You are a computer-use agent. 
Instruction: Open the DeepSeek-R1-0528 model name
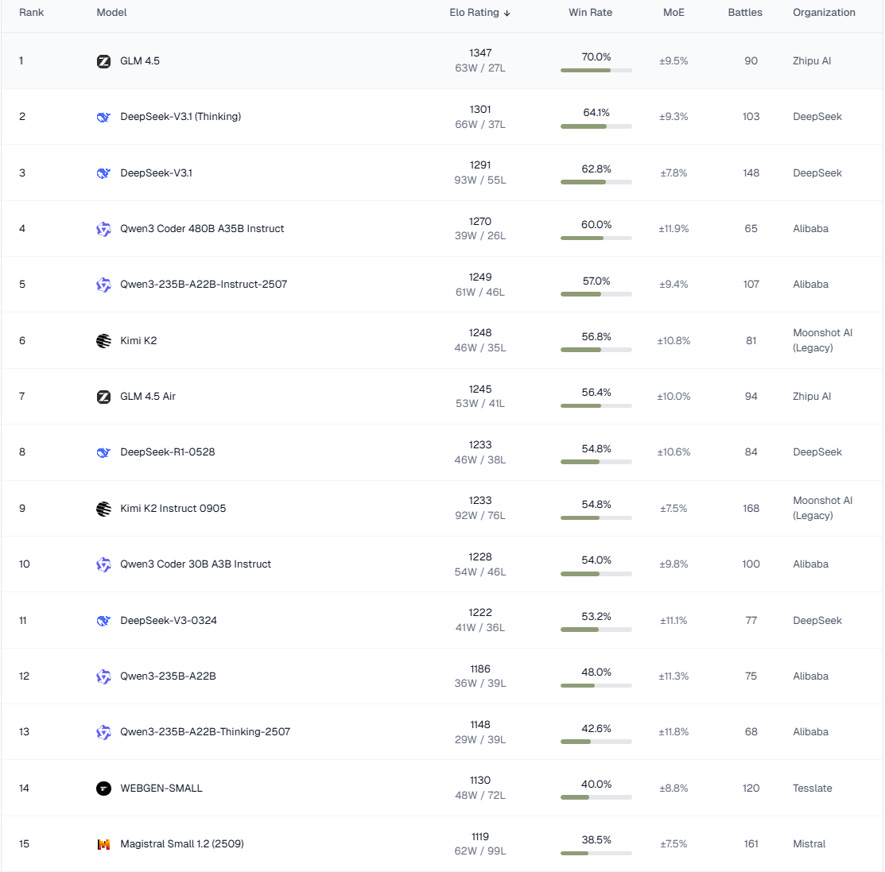pos(168,452)
